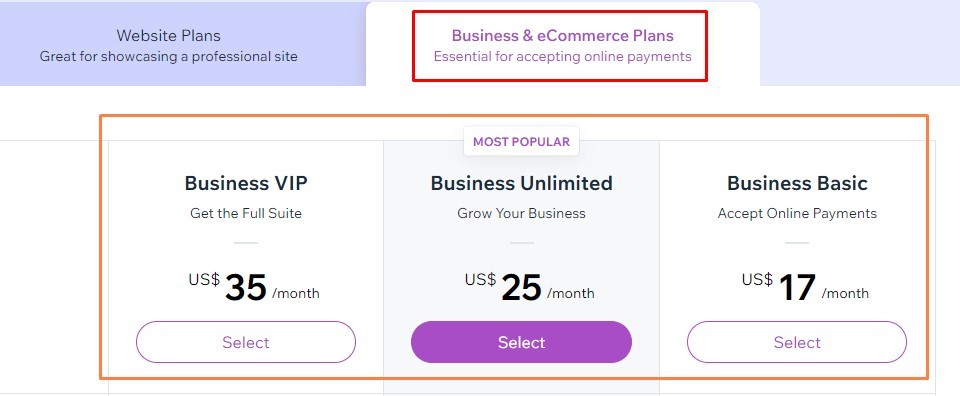Viewport: 960px width, 396px height.
Task: Click the Business Unlimited heading
Action: [x=521, y=183]
